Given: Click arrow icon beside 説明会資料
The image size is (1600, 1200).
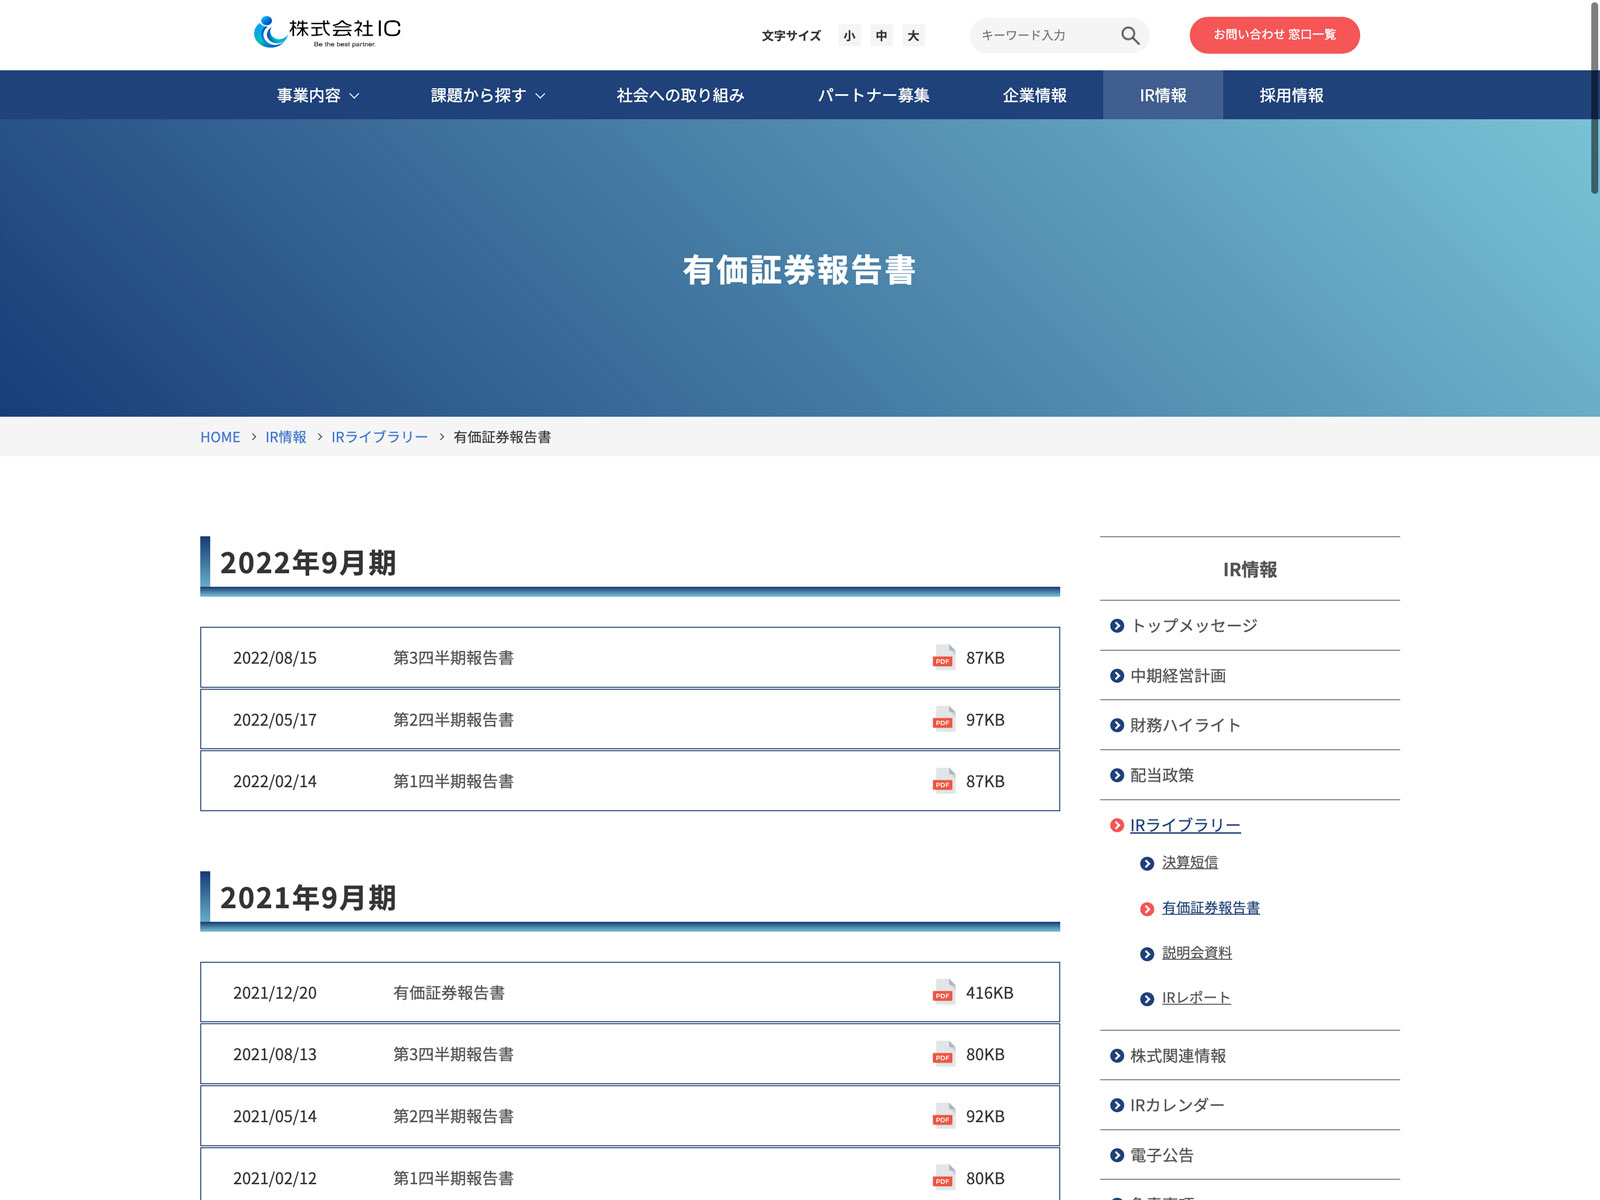Looking at the screenshot, I should tap(1147, 954).
